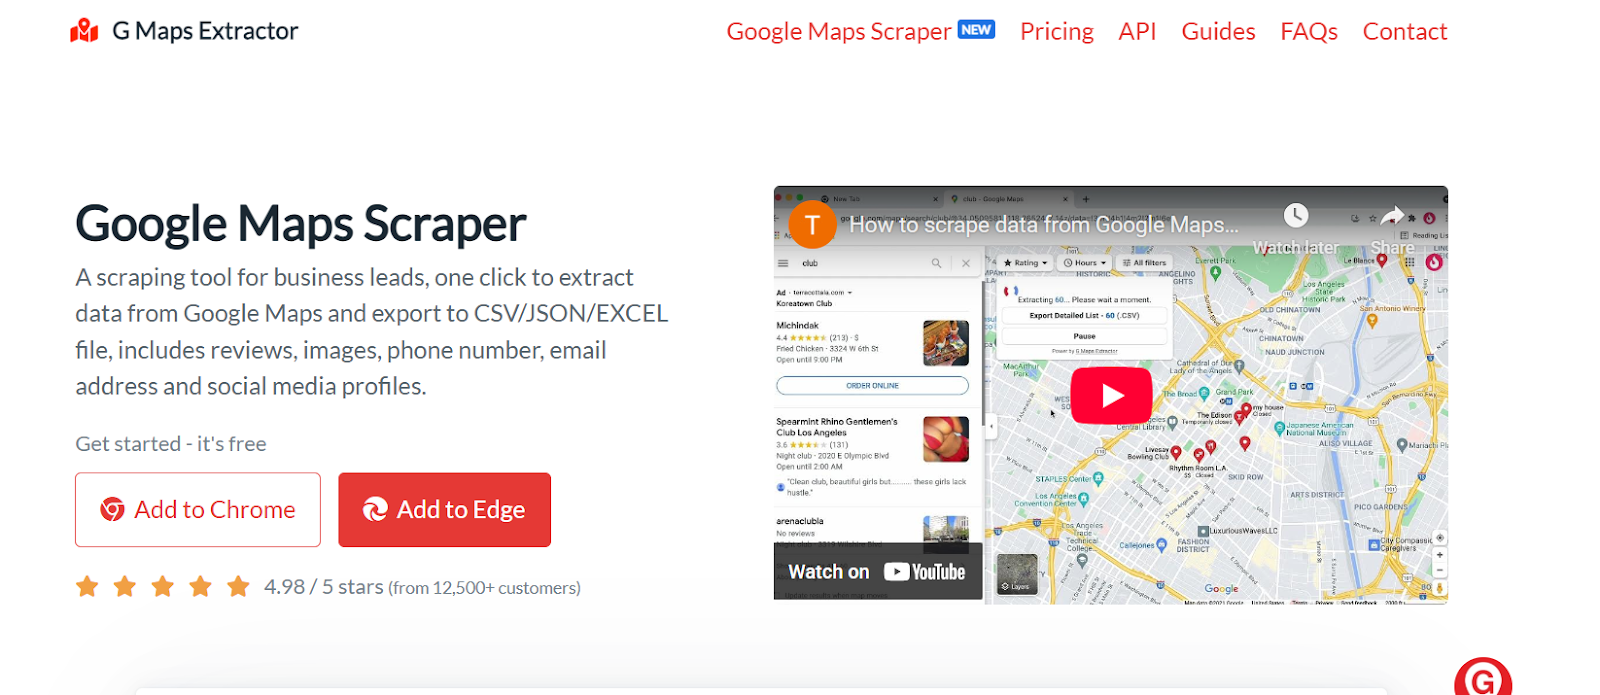Image resolution: width=1600 pixels, height=695 pixels.
Task: Open the orange T channel avatar
Action: coord(812,225)
